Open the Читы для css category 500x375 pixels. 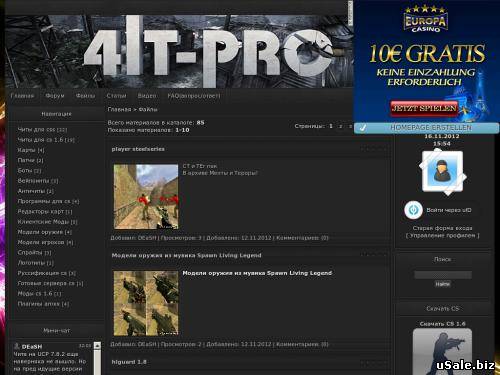point(42,129)
